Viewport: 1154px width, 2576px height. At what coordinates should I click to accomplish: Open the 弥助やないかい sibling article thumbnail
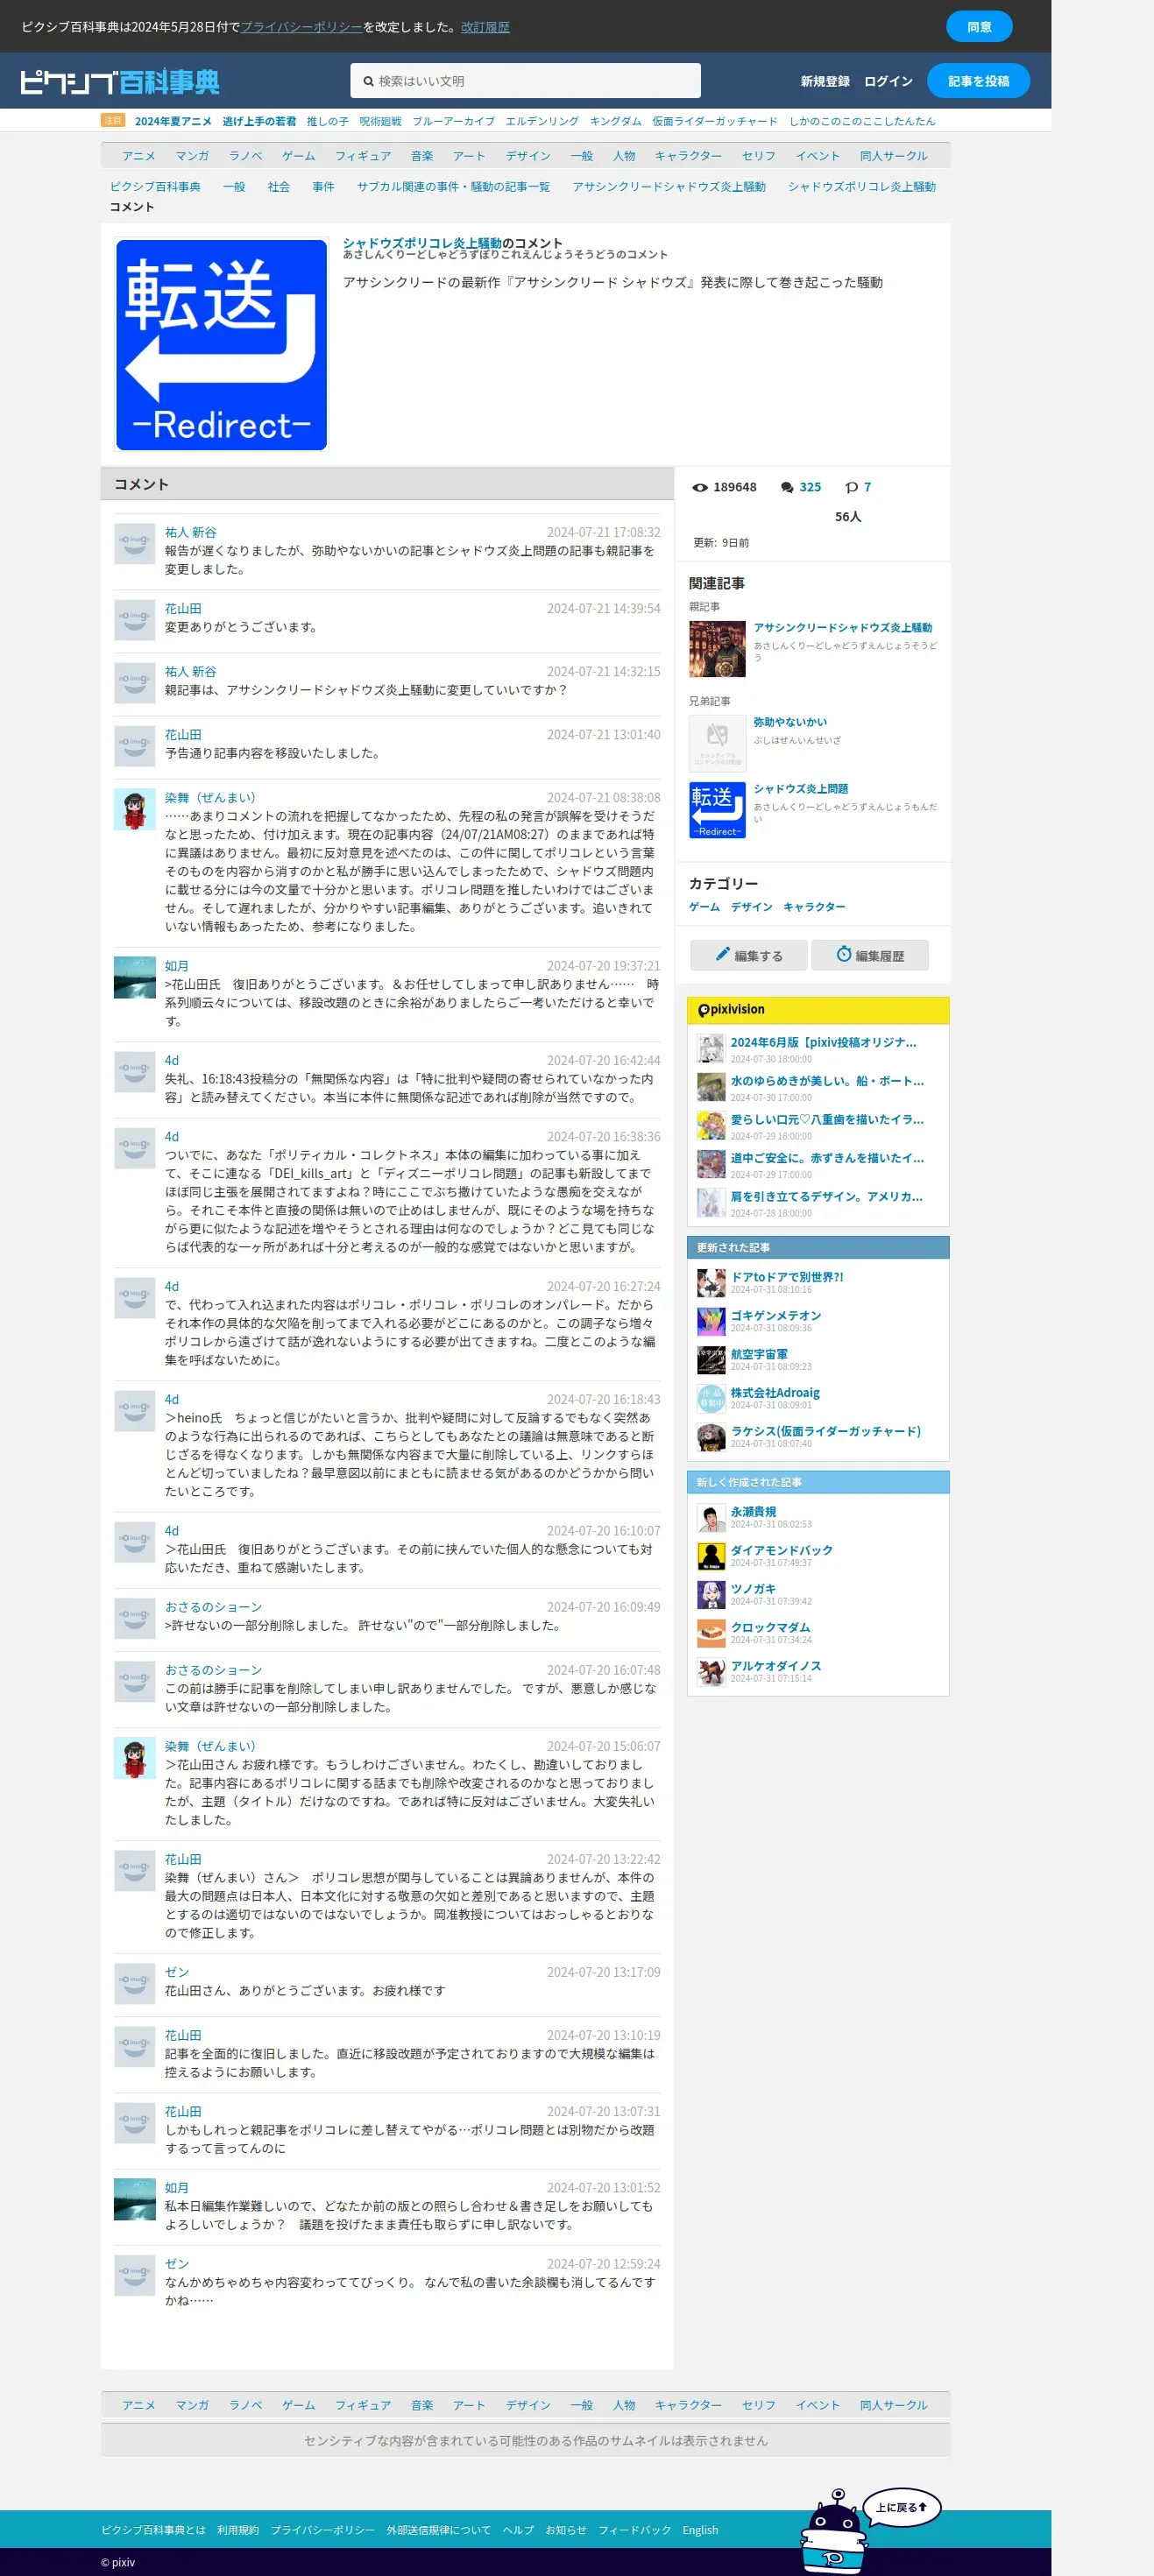click(x=717, y=742)
